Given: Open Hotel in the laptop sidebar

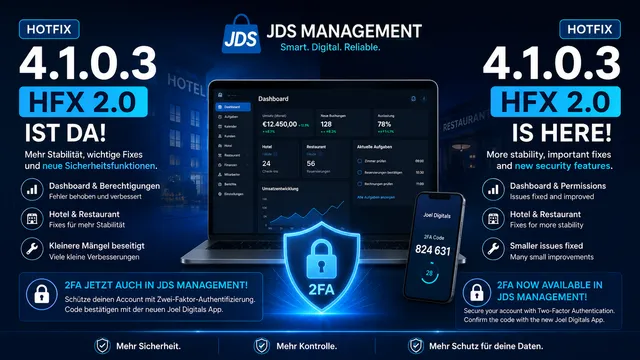Looking at the screenshot, I should 233,146.
